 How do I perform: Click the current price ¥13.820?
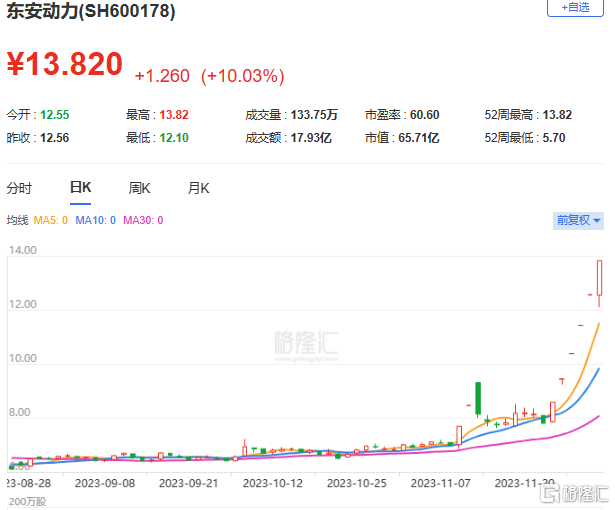[x=65, y=64]
